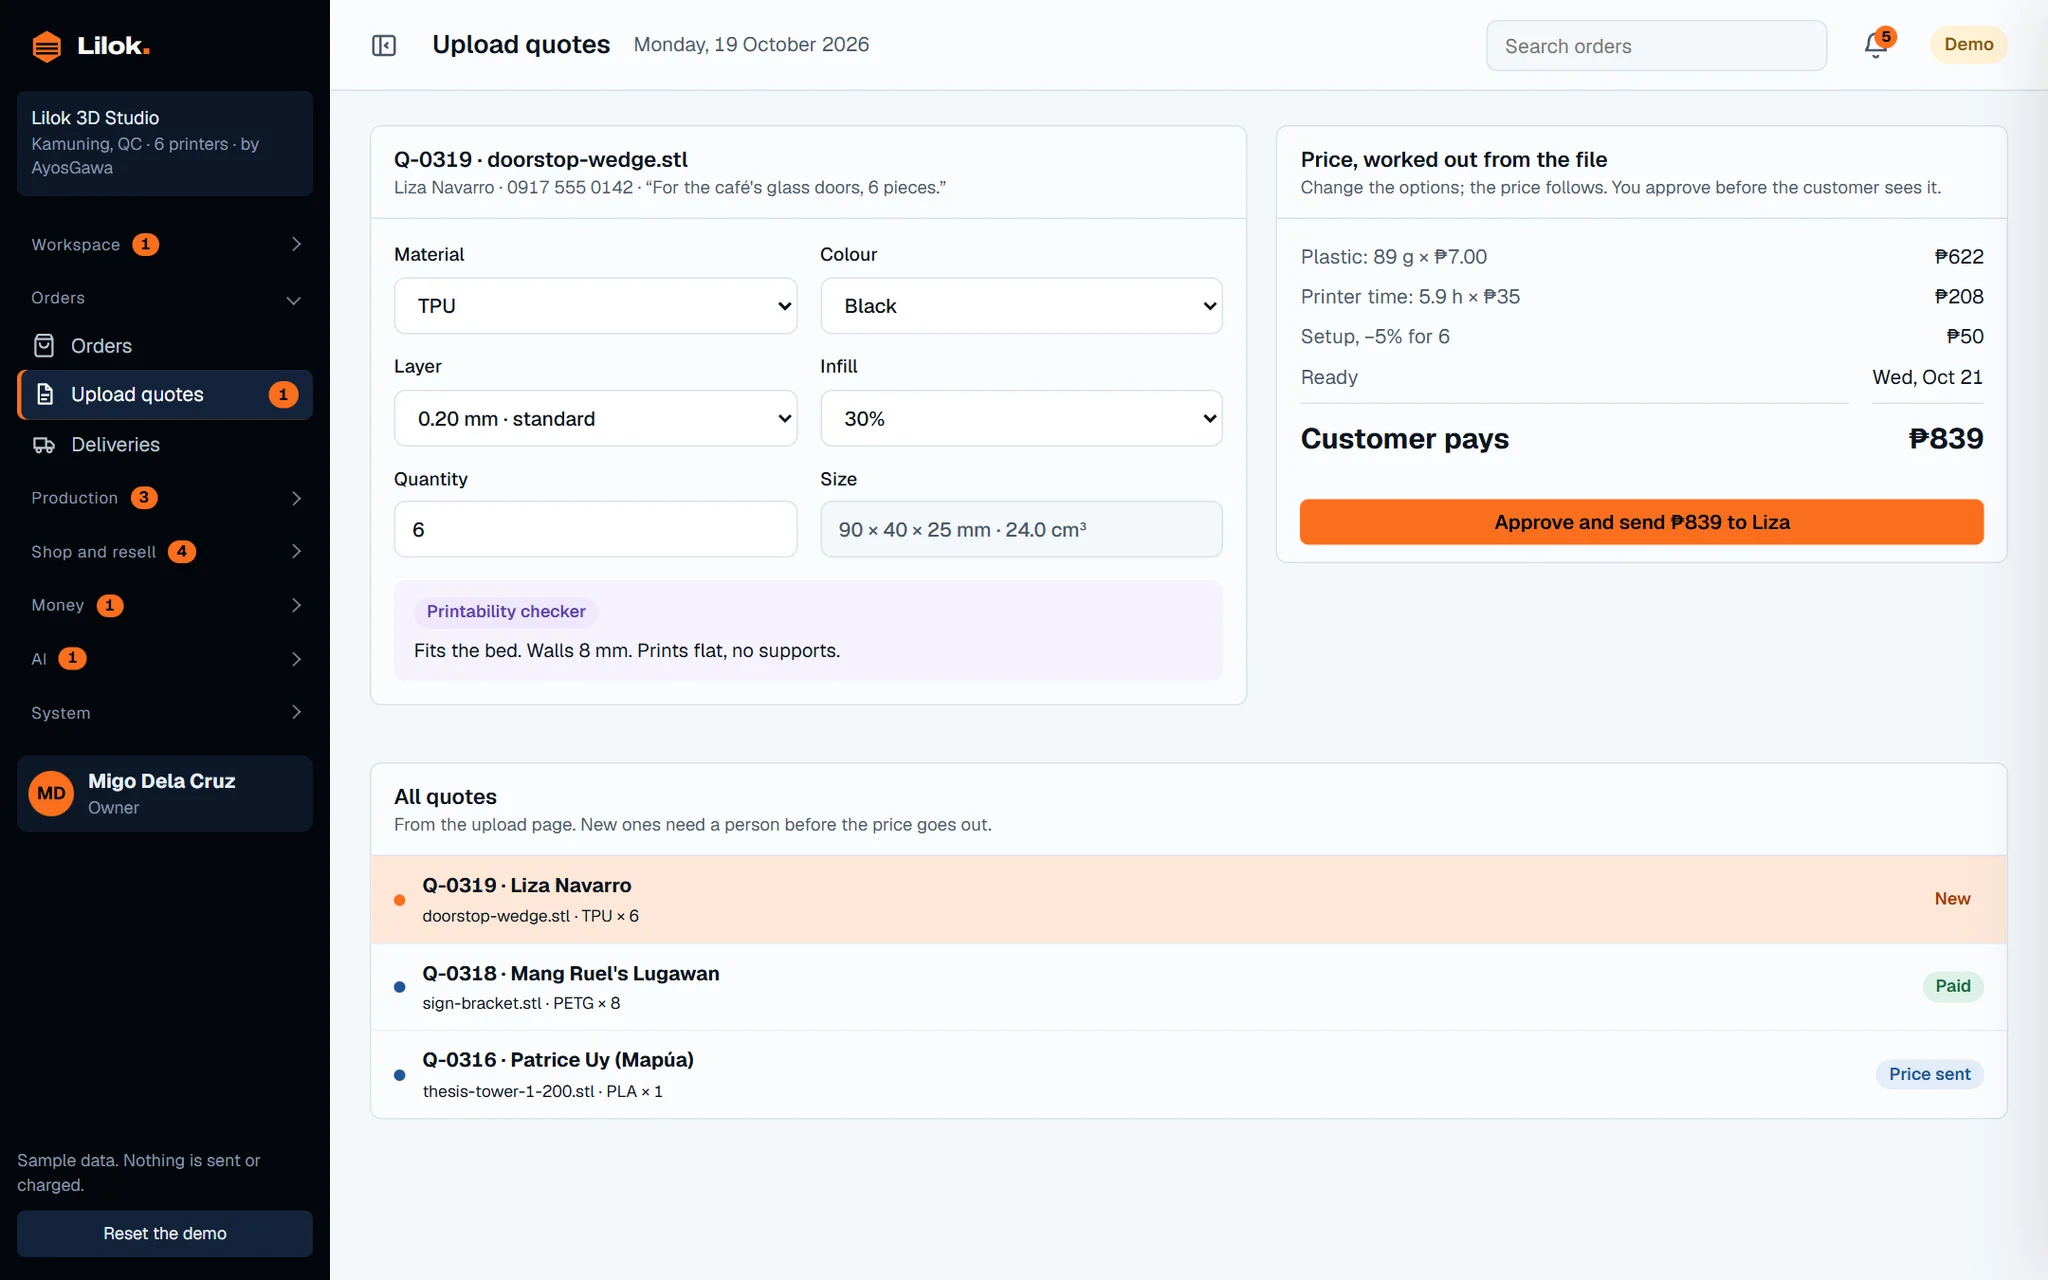Click the Paid status badge
The image size is (2048, 1280).
coord(1952,986)
